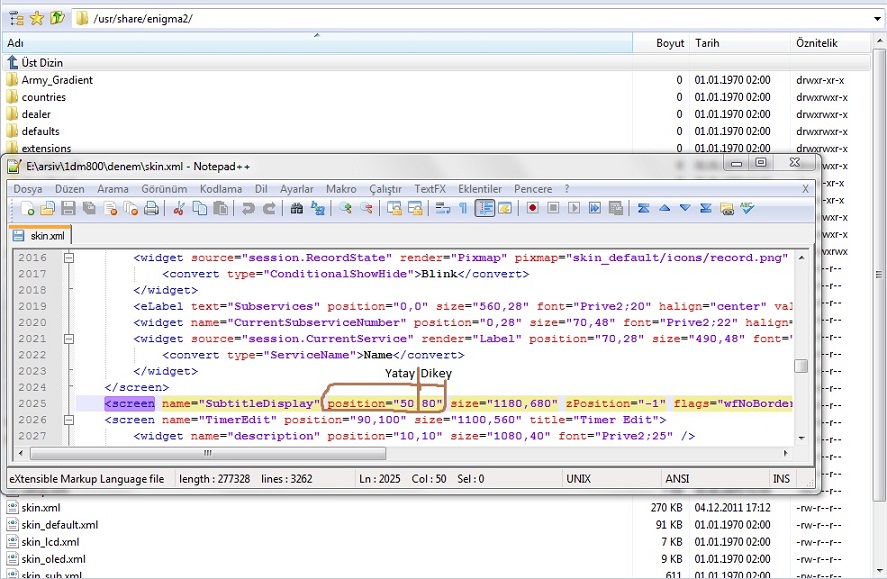Collapse the fold marker at line 2016
887x579 pixels.
69,258
